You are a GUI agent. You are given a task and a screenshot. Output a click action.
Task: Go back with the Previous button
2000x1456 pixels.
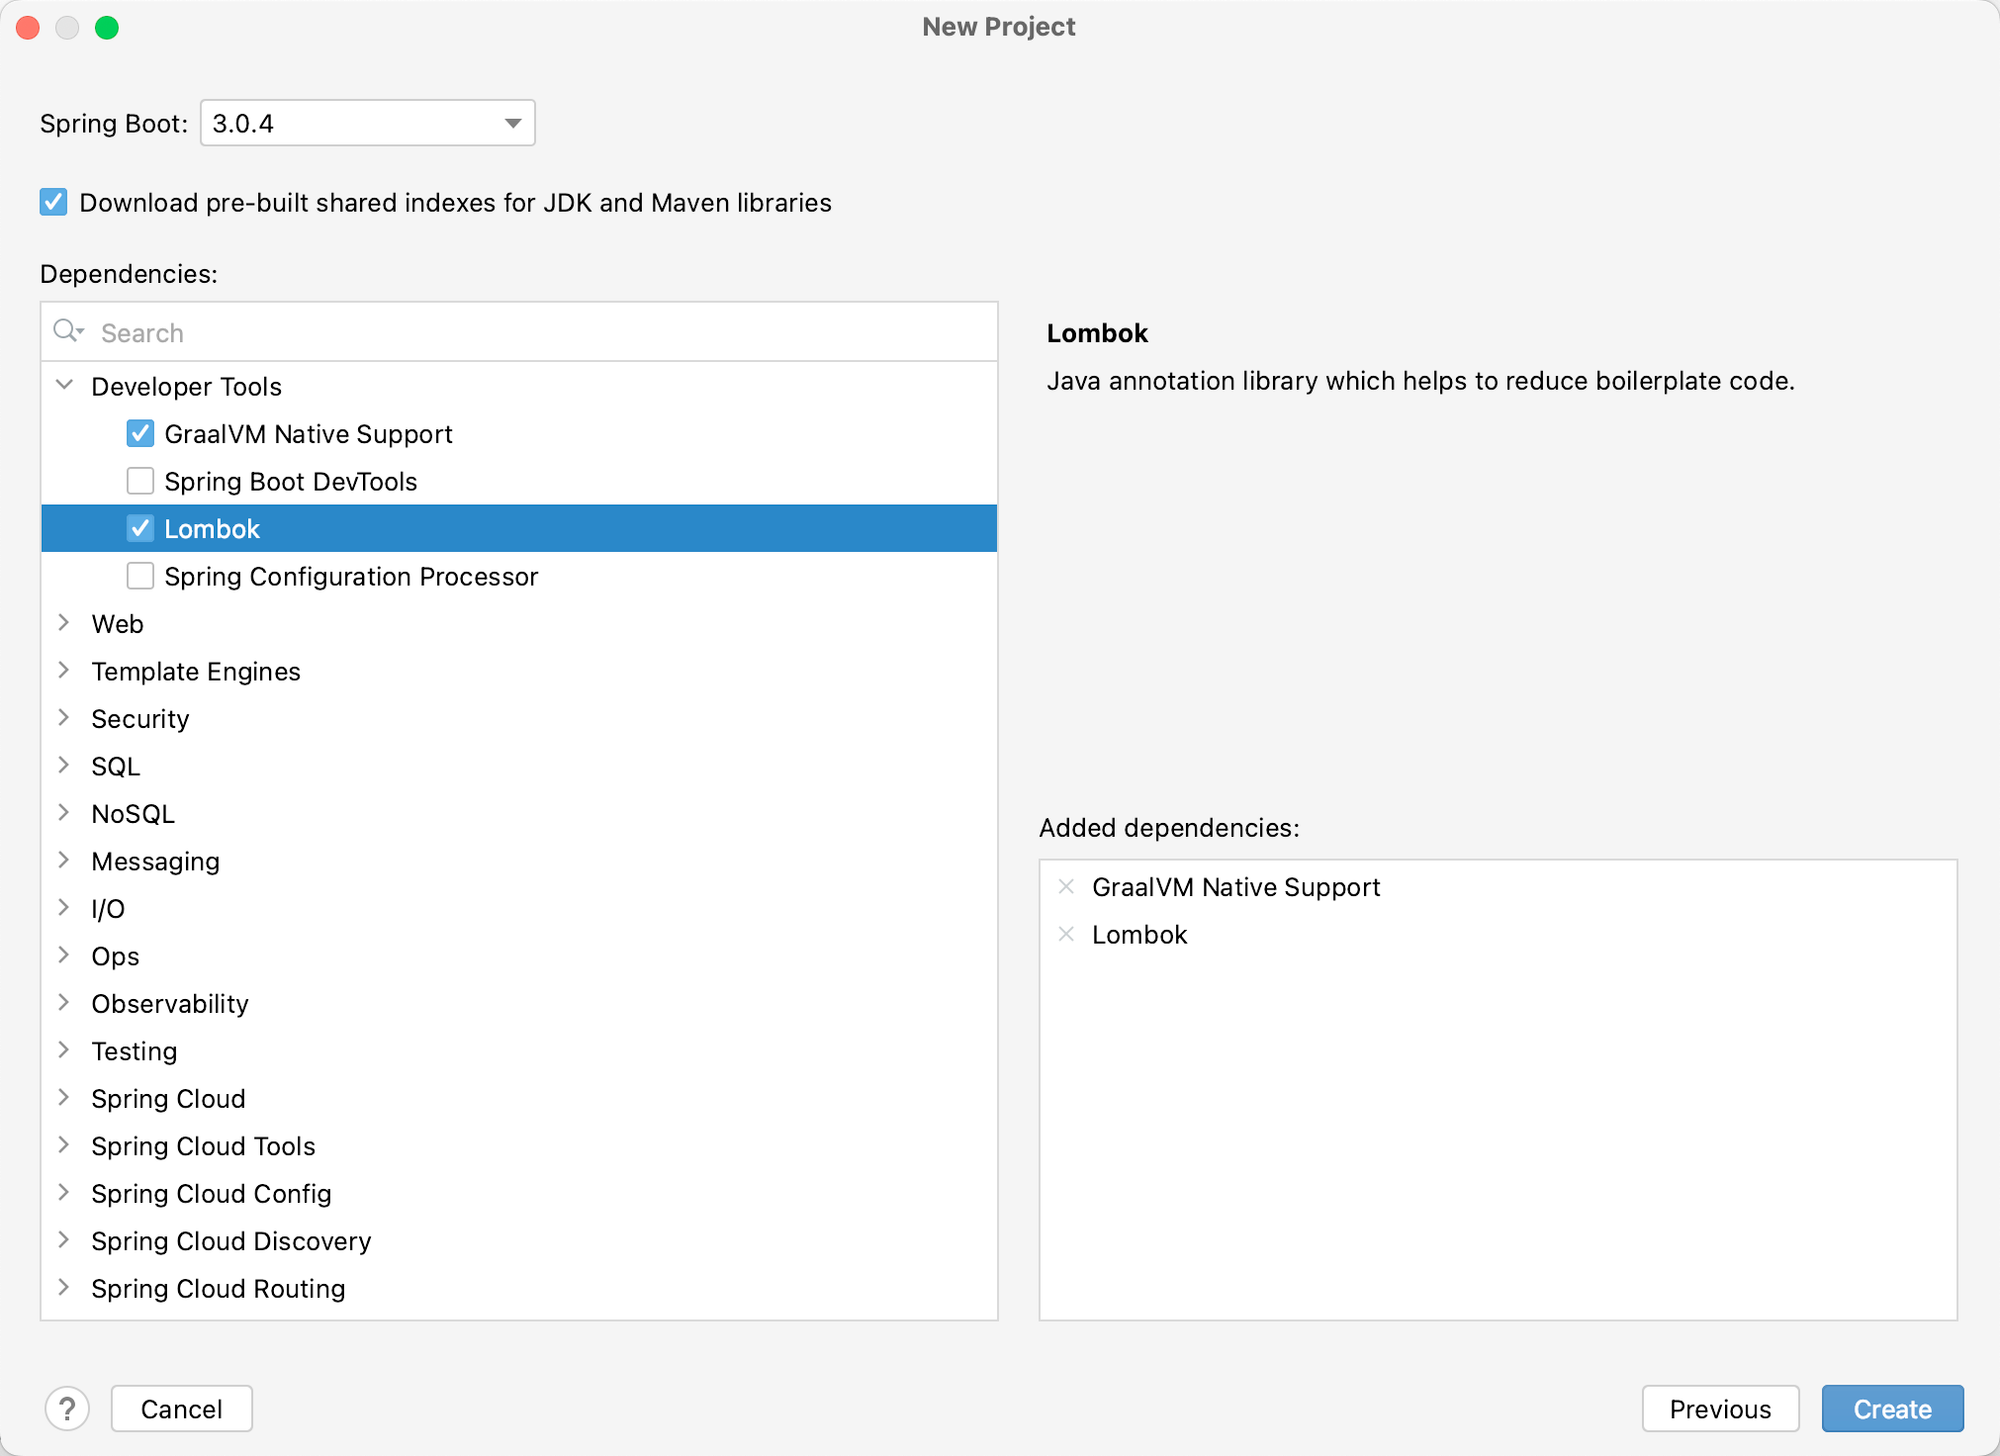pyautogui.click(x=1720, y=1408)
